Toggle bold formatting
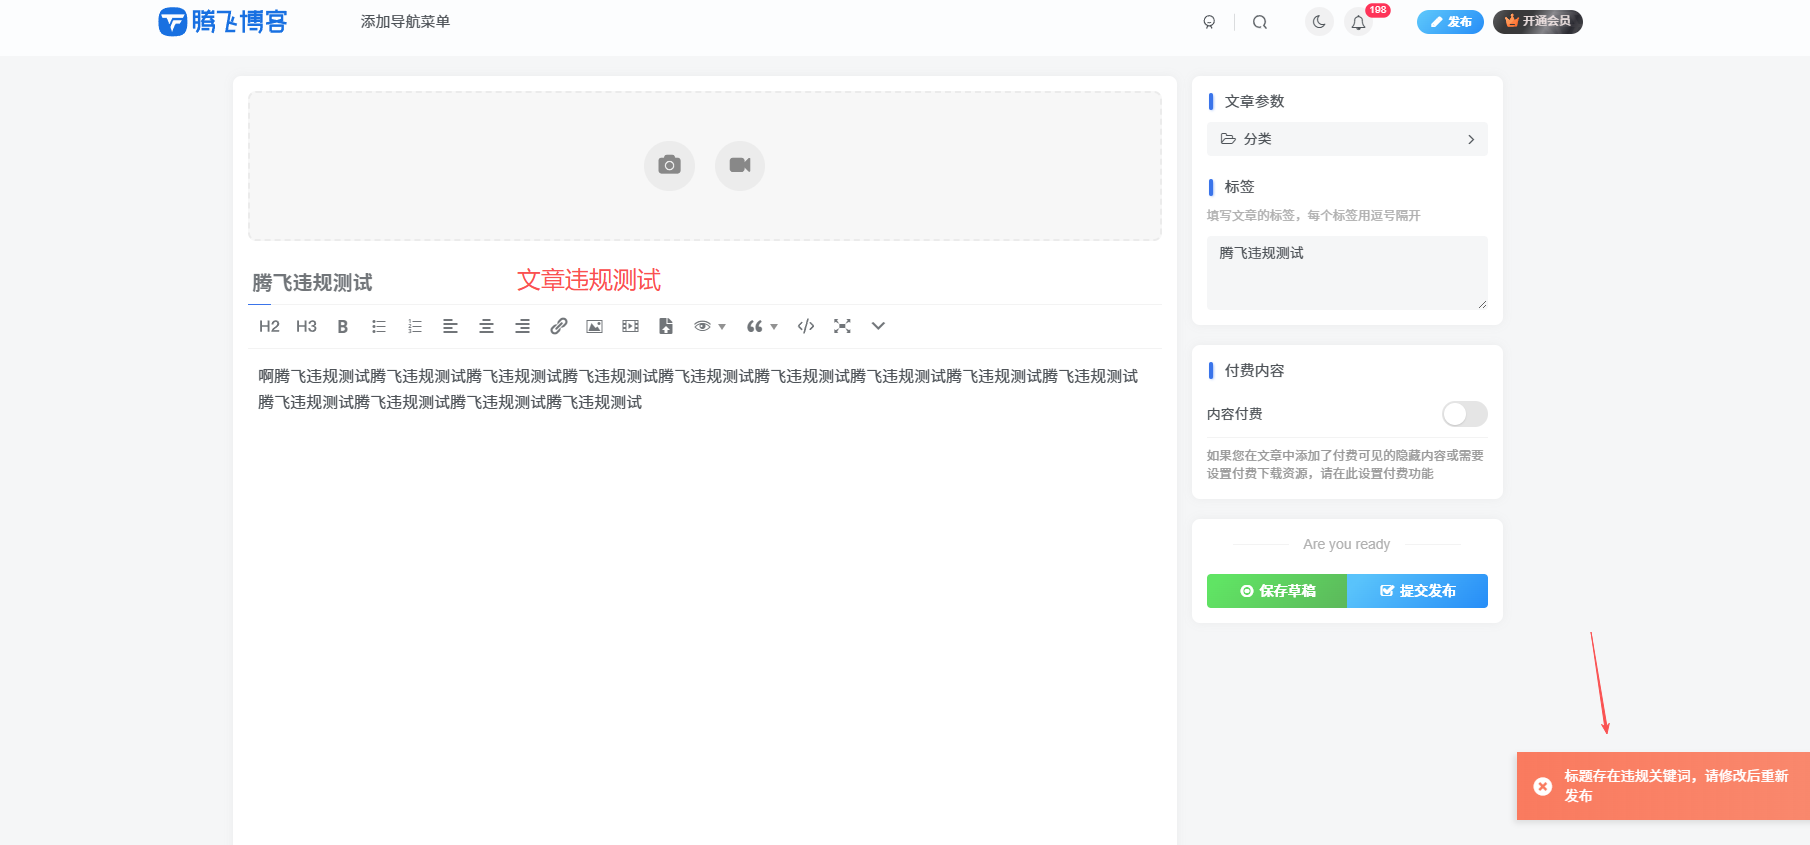1810x845 pixels. tap(342, 326)
